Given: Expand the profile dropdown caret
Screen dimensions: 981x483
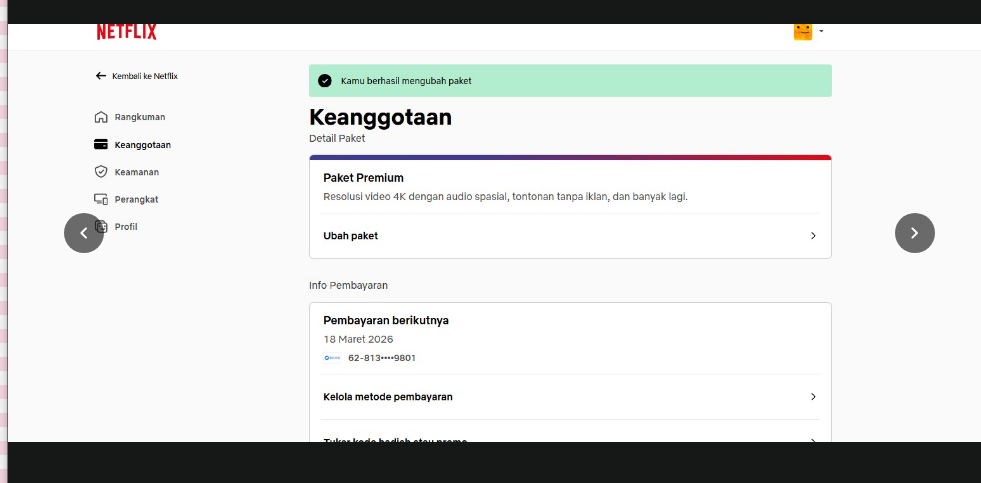Looking at the screenshot, I should (821, 31).
